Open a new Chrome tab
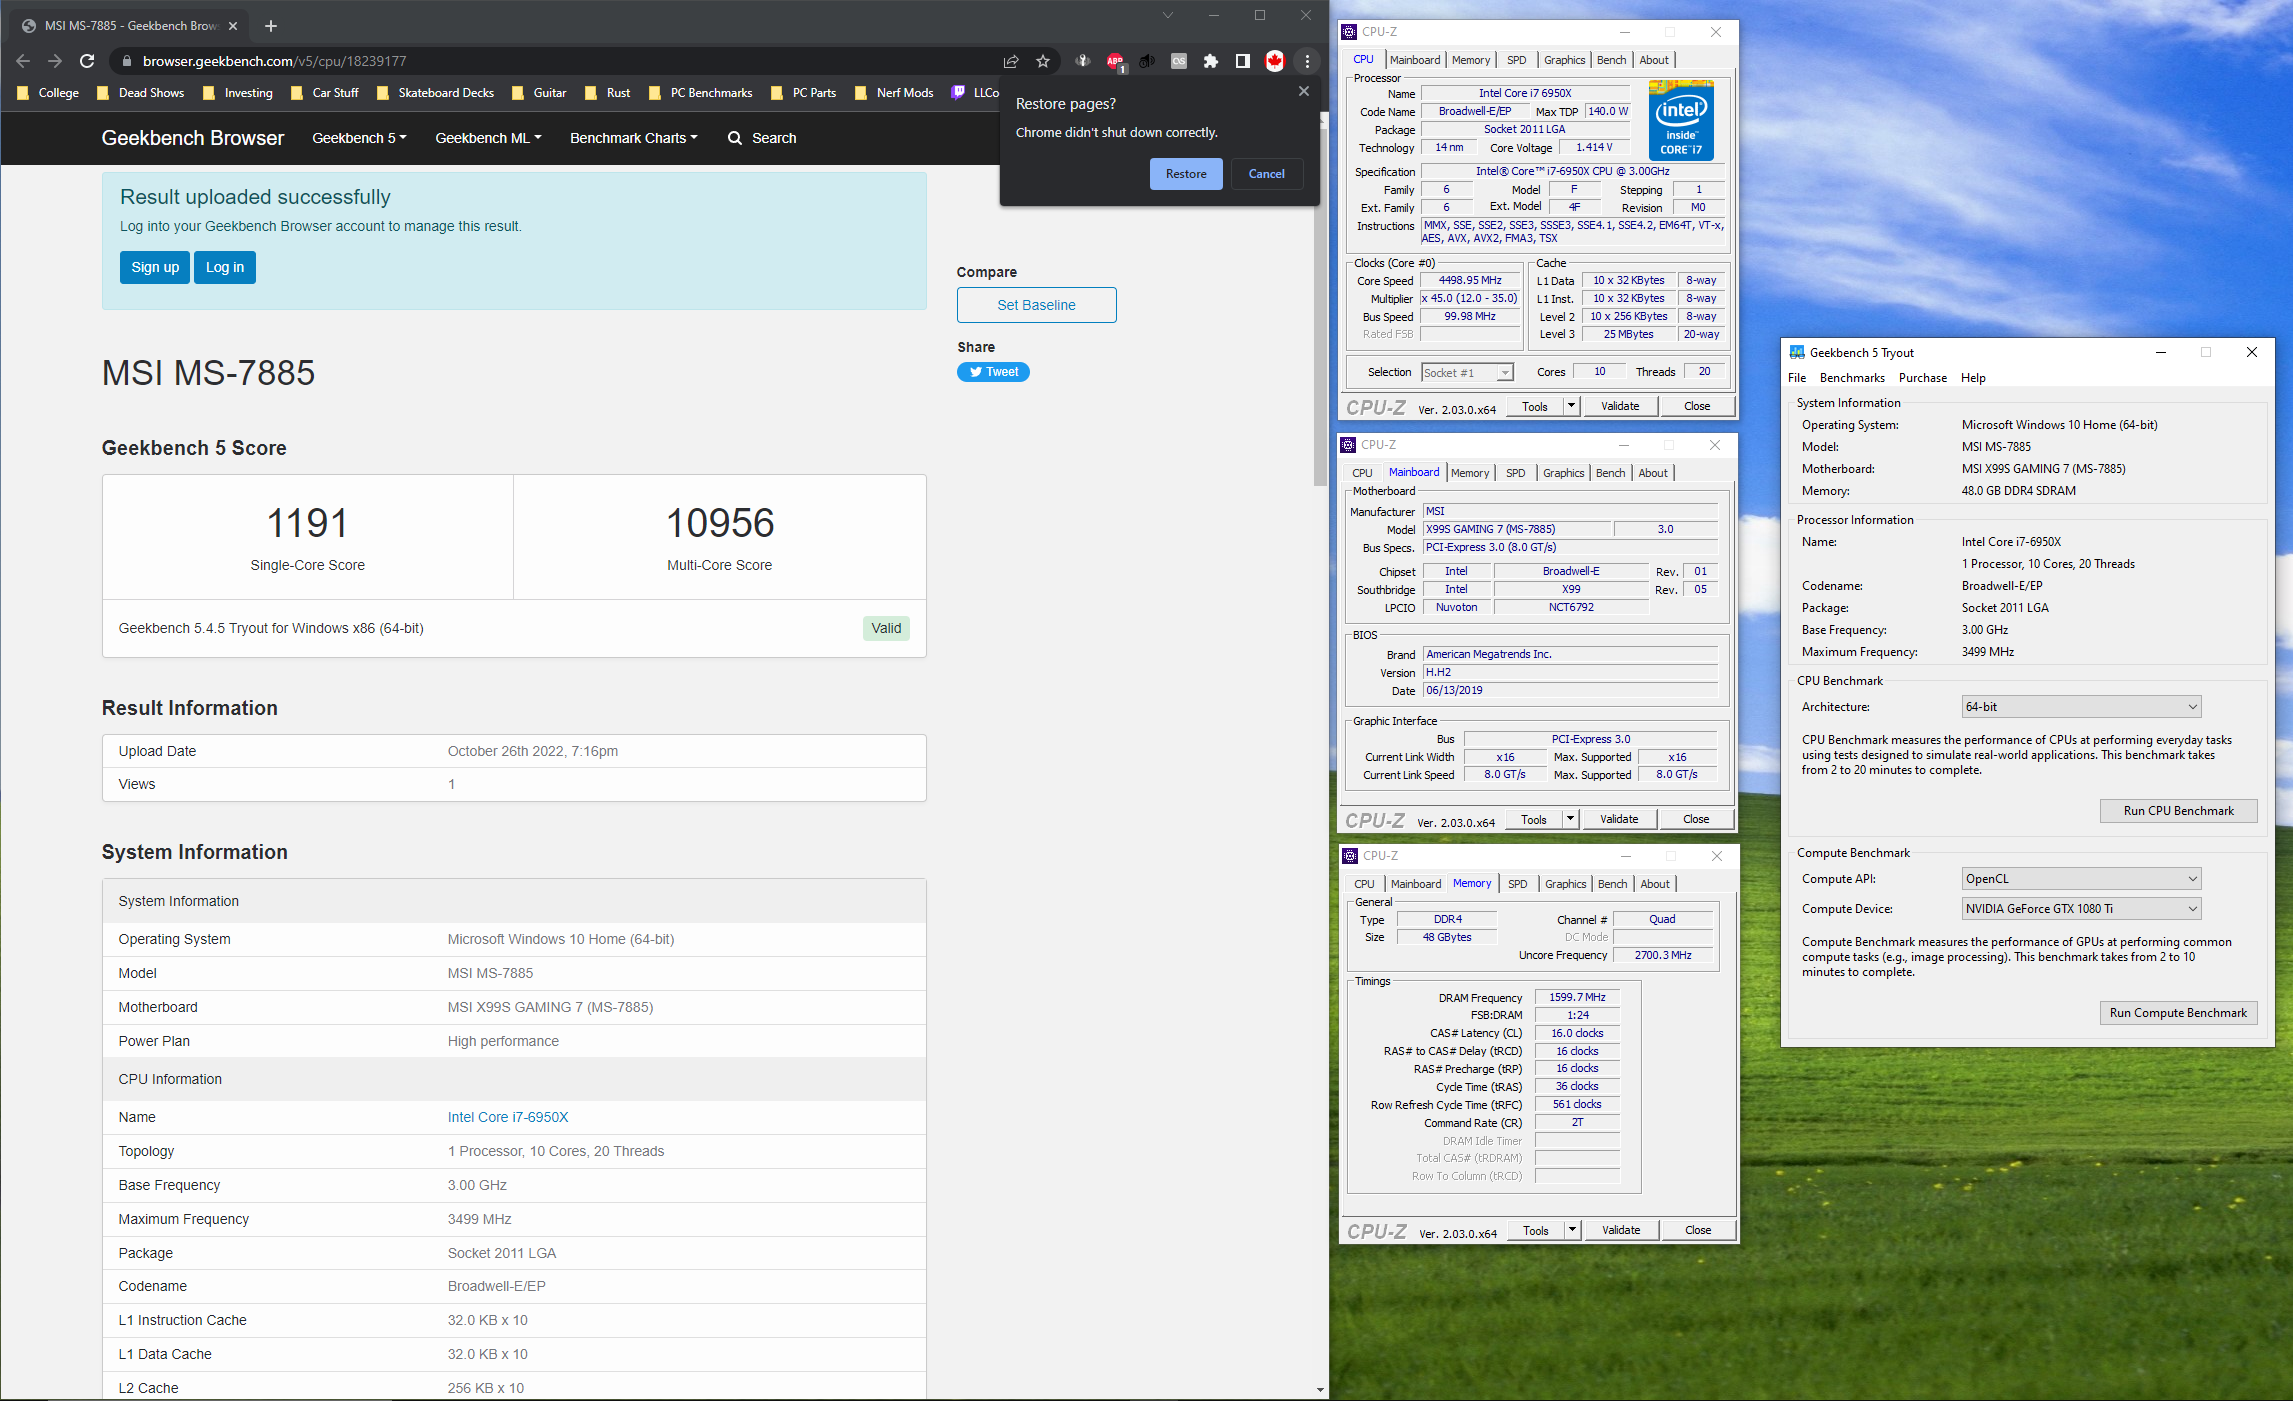 [270, 26]
